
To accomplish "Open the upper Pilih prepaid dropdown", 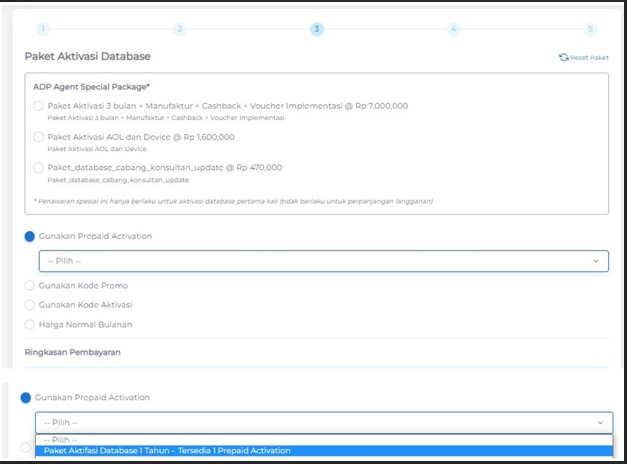I will coord(322,261).
